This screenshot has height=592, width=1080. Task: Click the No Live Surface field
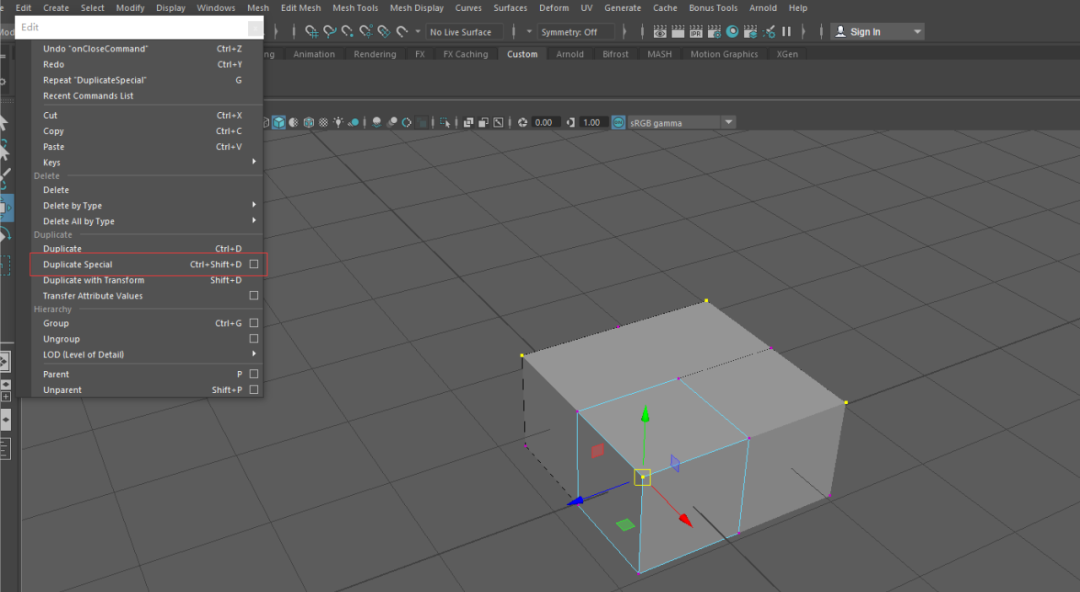pyautogui.click(x=465, y=32)
